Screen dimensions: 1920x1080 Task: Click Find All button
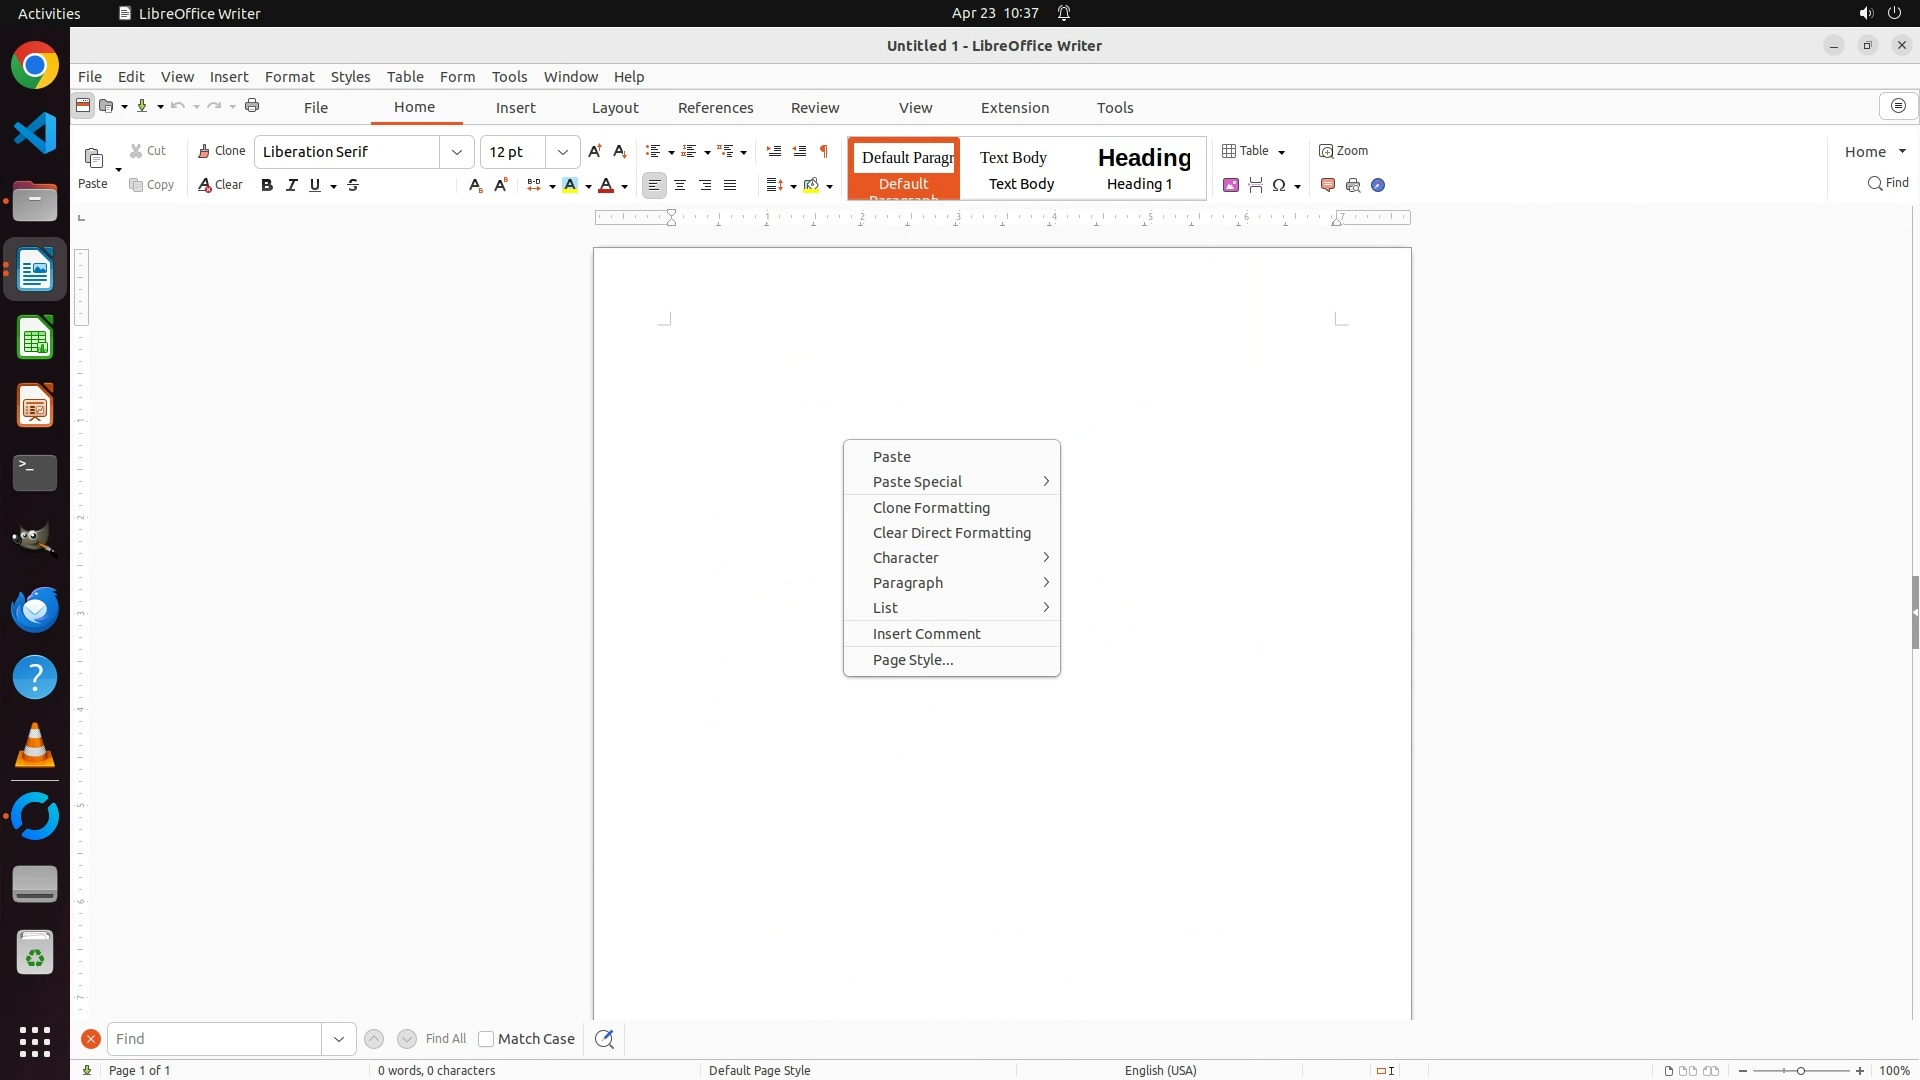pos(446,1039)
